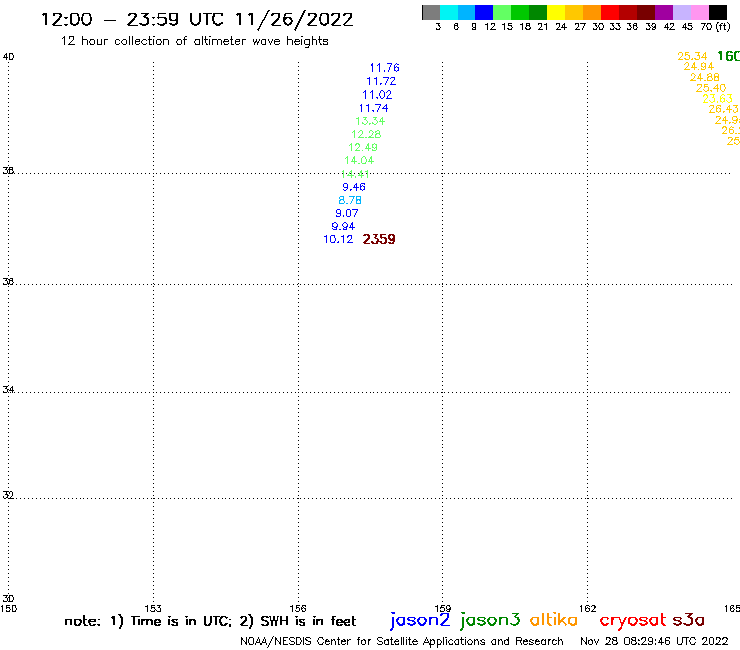Click the purple swatch in the legend bar

point(664,12)
